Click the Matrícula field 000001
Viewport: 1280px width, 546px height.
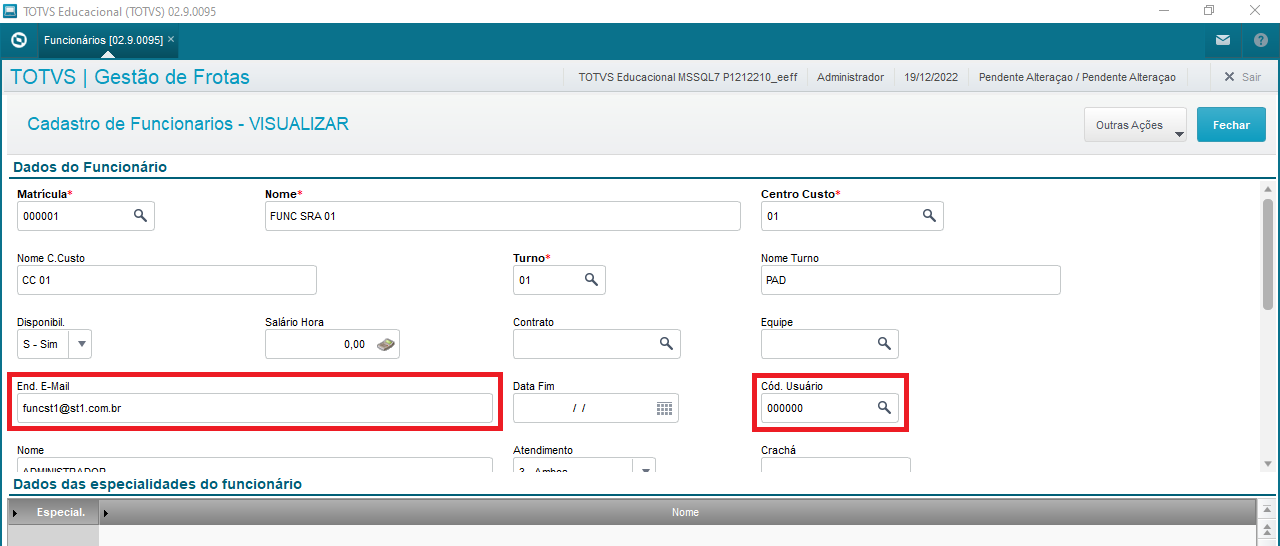coord(86,216)
